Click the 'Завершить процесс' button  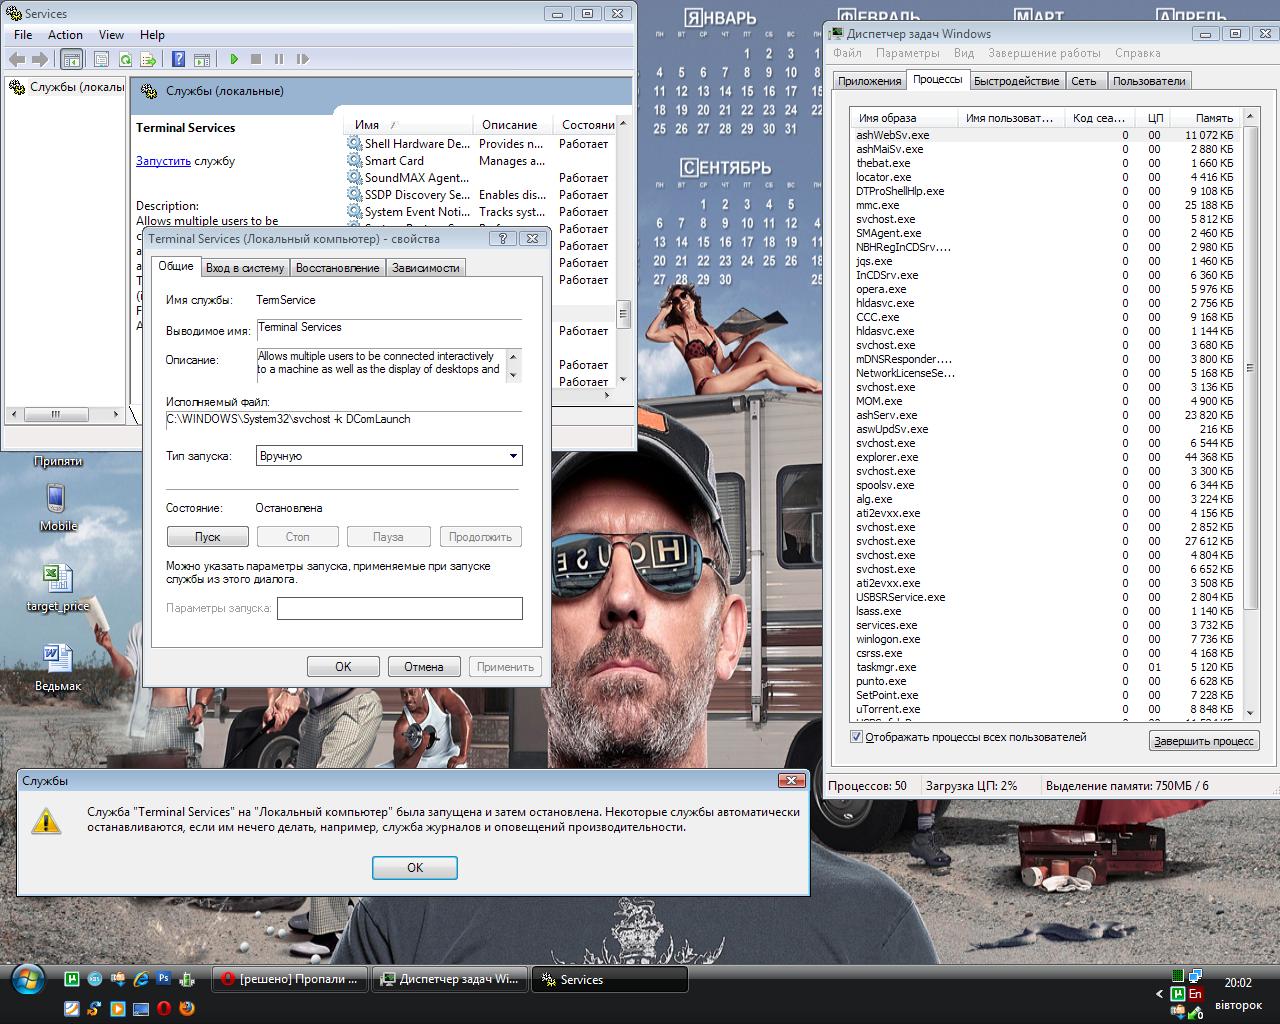1204,741
